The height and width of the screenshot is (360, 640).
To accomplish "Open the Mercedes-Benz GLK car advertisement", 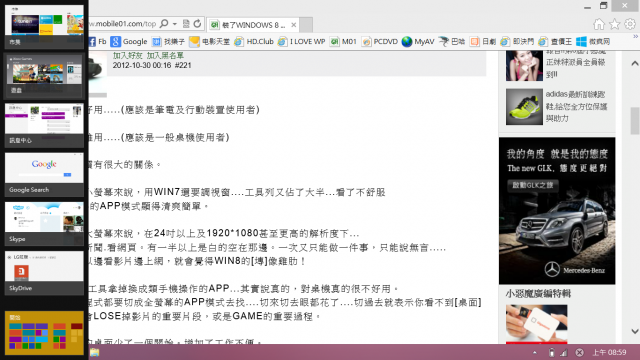I will [557, 211].
